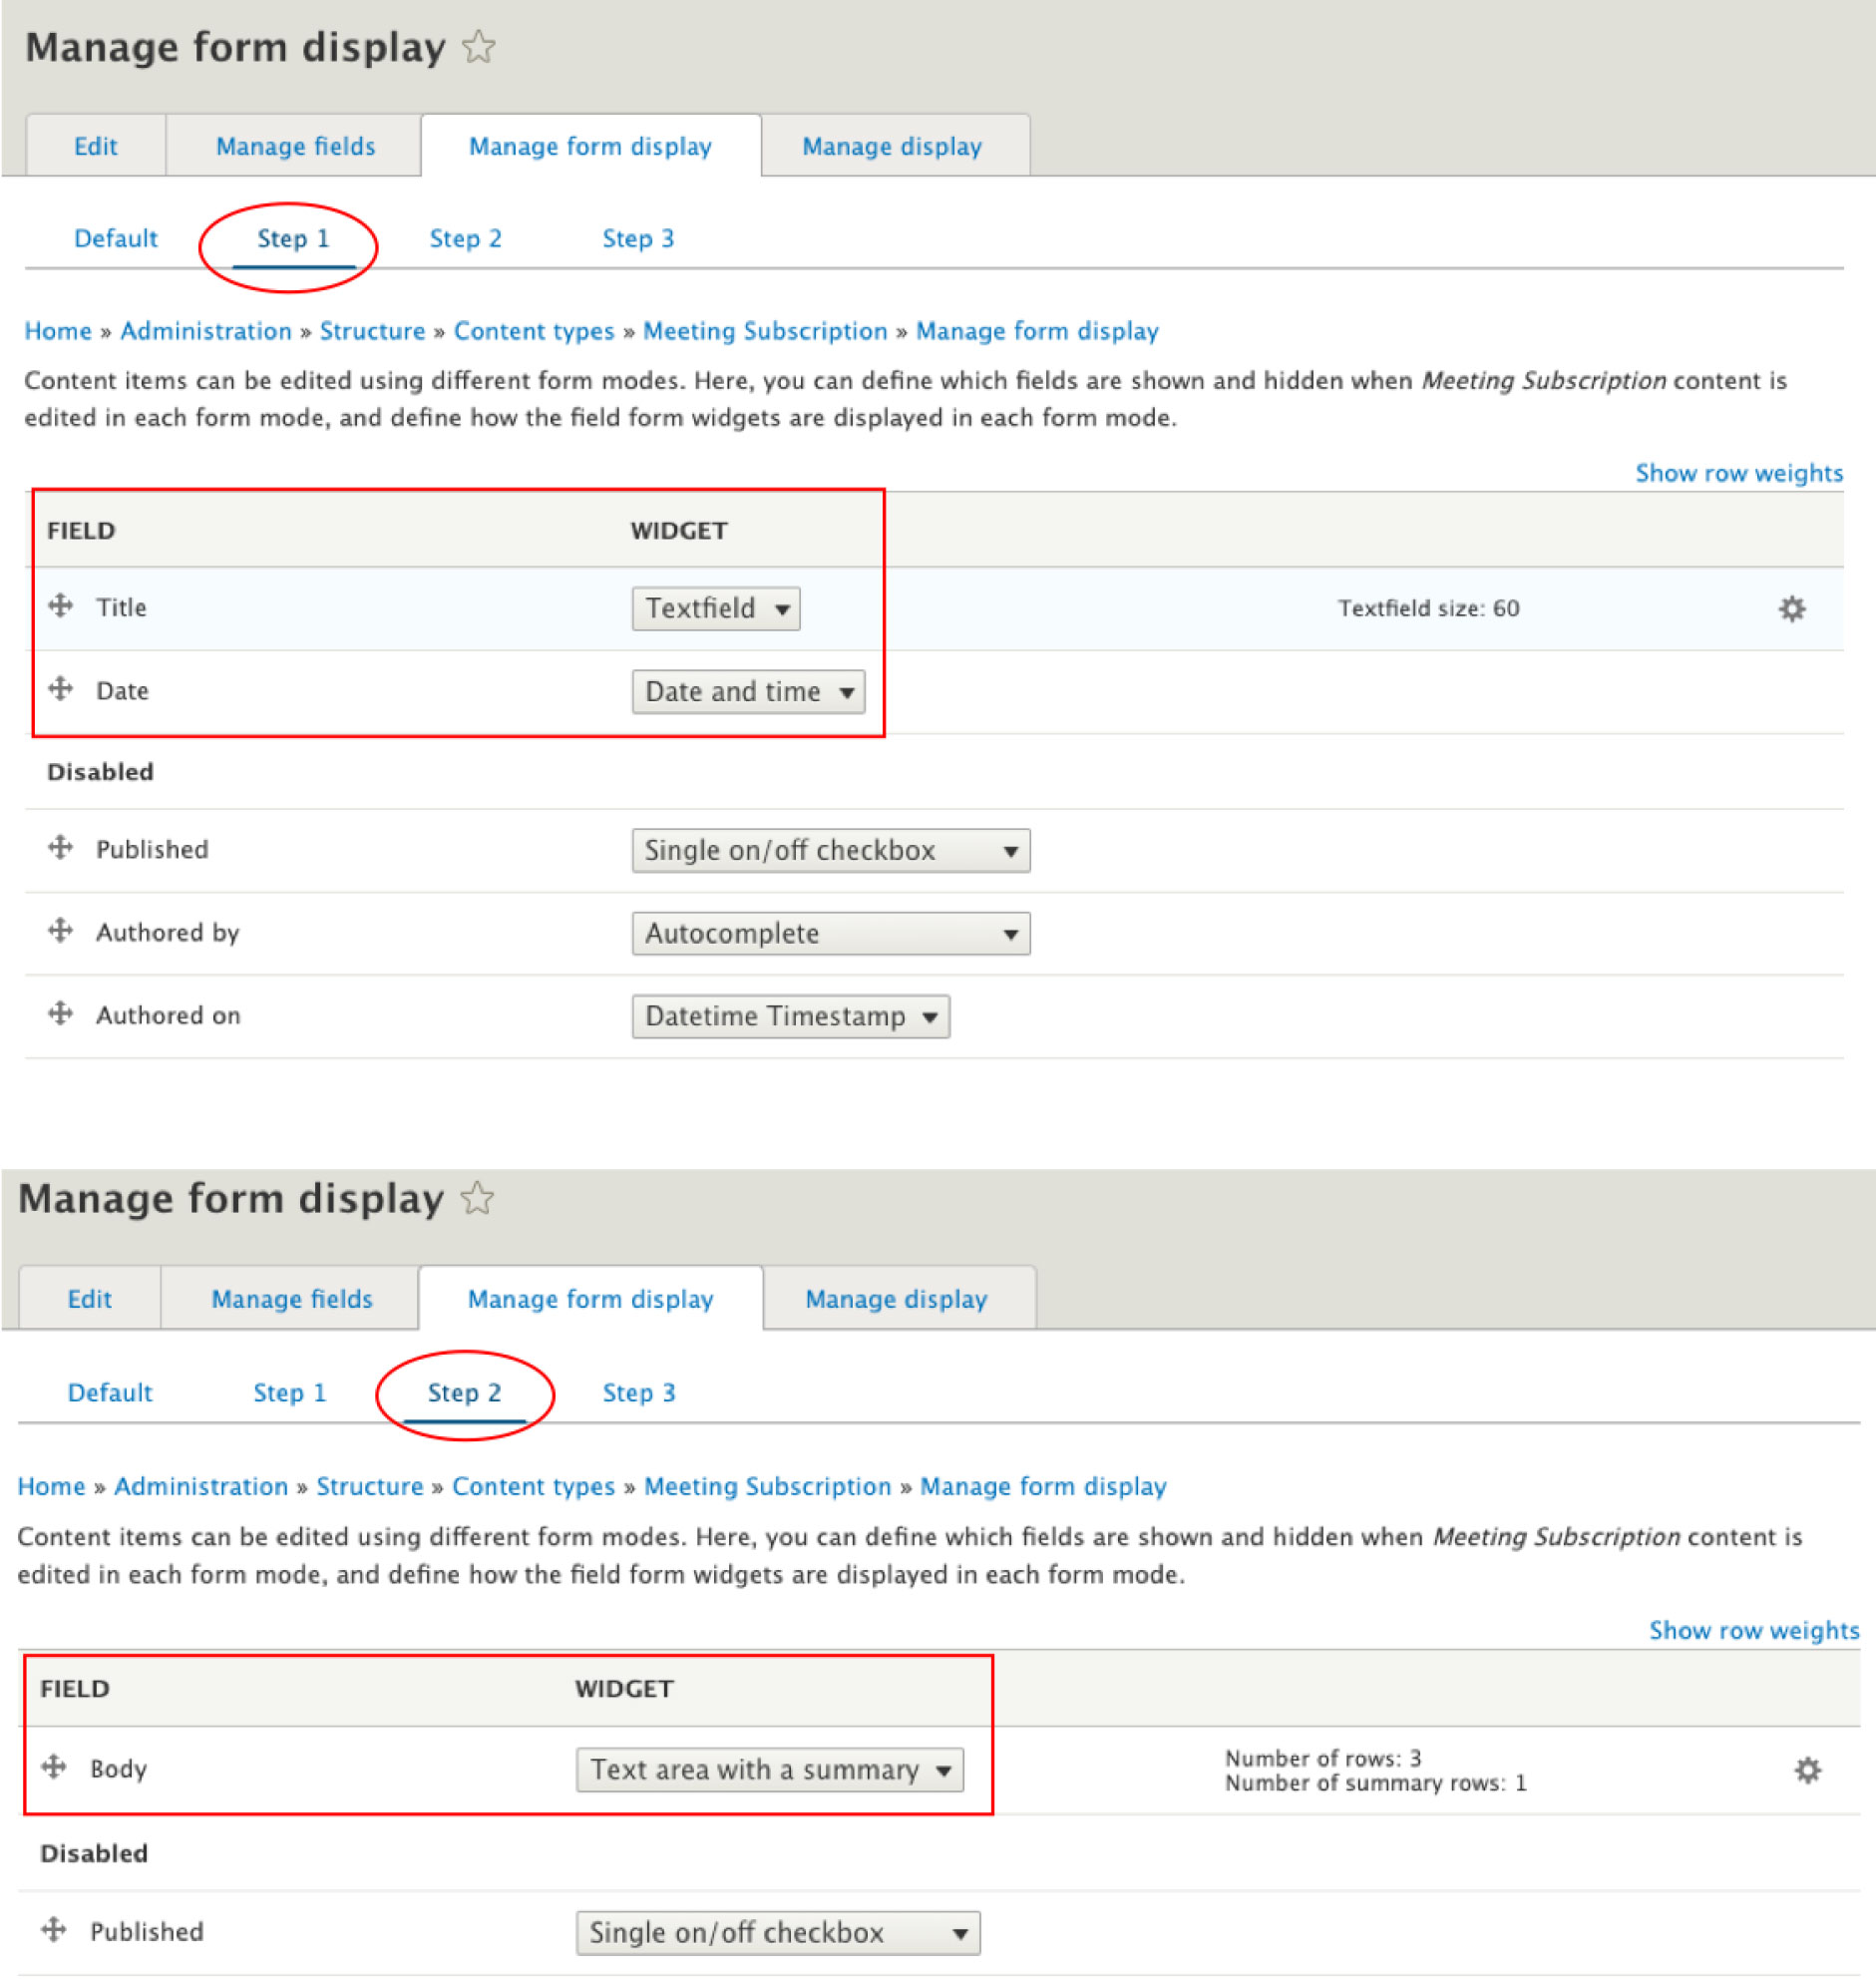Open widget dropdown for Published under the Body field
Image resolution: width=1876 pixels, height=1981 pixels.
click(x=777, y=1932)
